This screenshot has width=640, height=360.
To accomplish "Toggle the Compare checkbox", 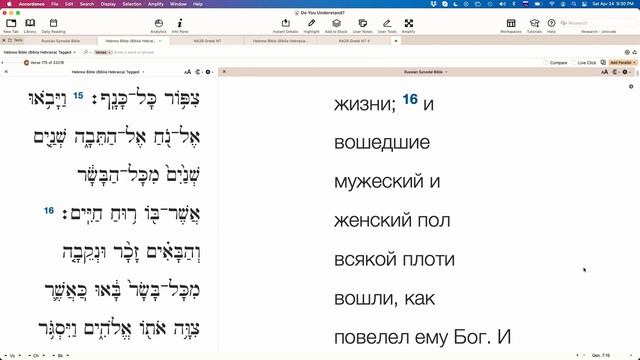I will pyautogui.click(x=546, y=63).
